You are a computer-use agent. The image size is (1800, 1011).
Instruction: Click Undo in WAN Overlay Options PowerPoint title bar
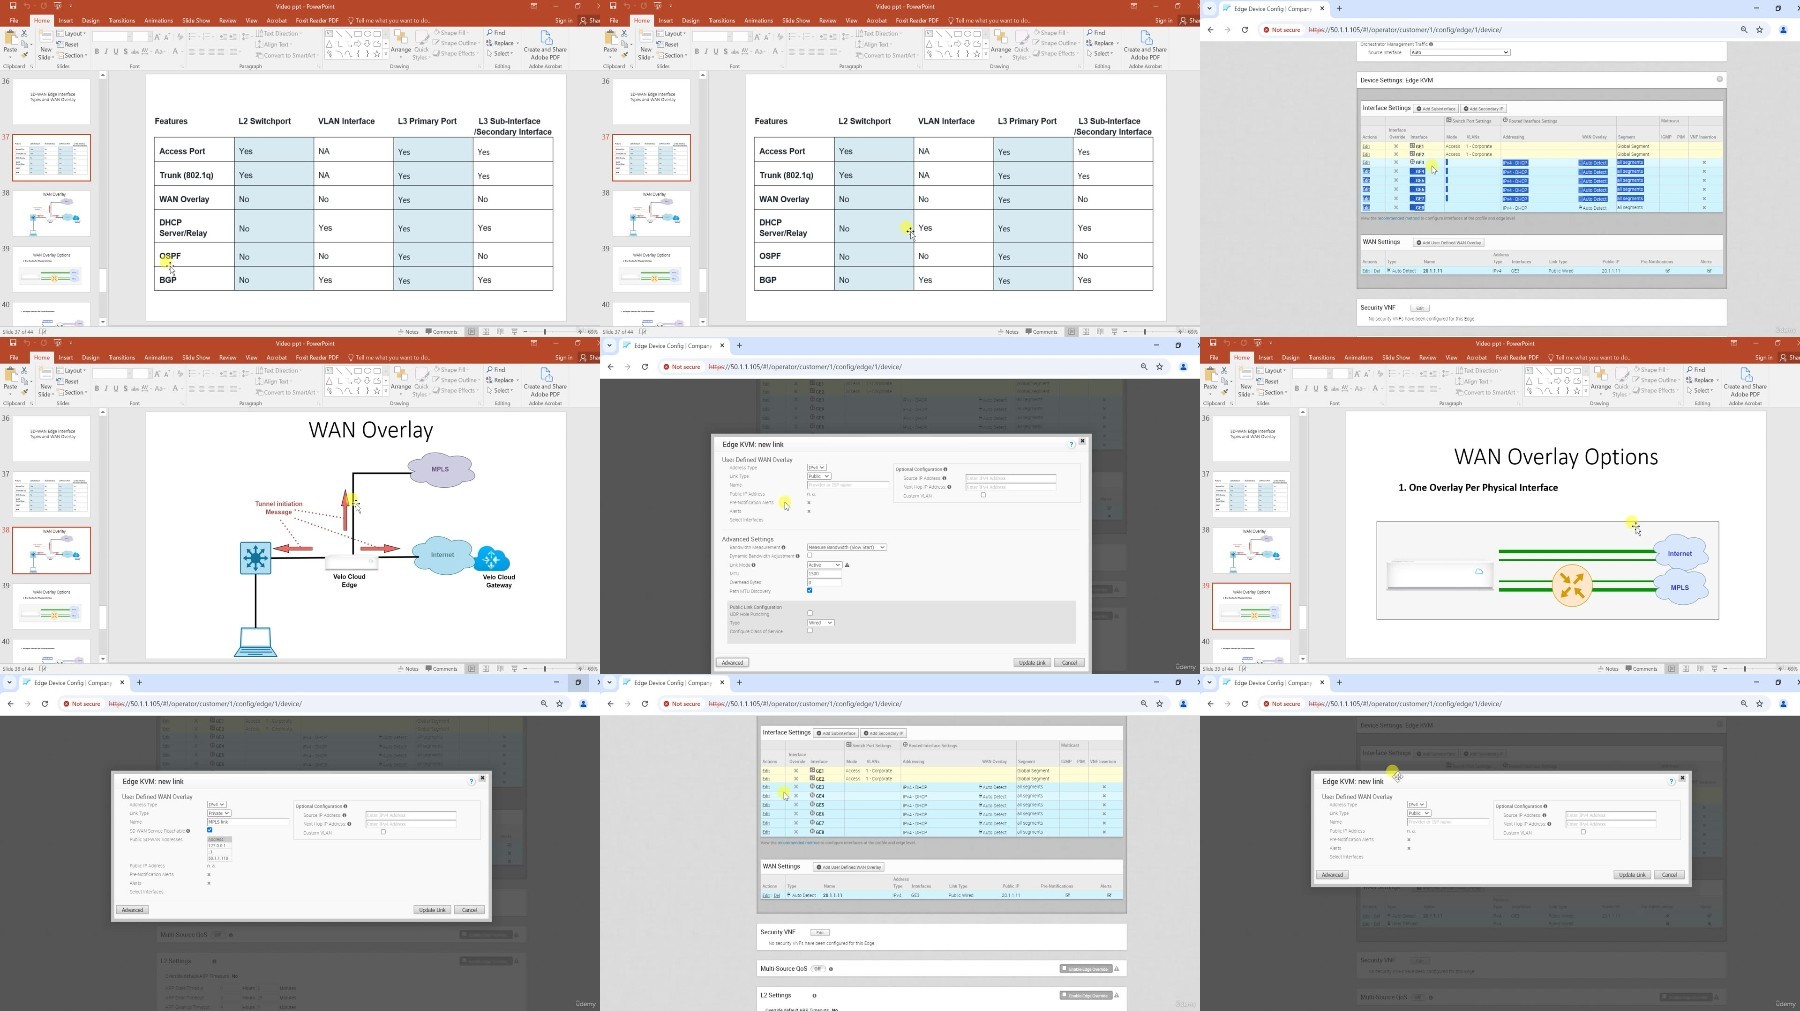click(x=1227, y=343)
